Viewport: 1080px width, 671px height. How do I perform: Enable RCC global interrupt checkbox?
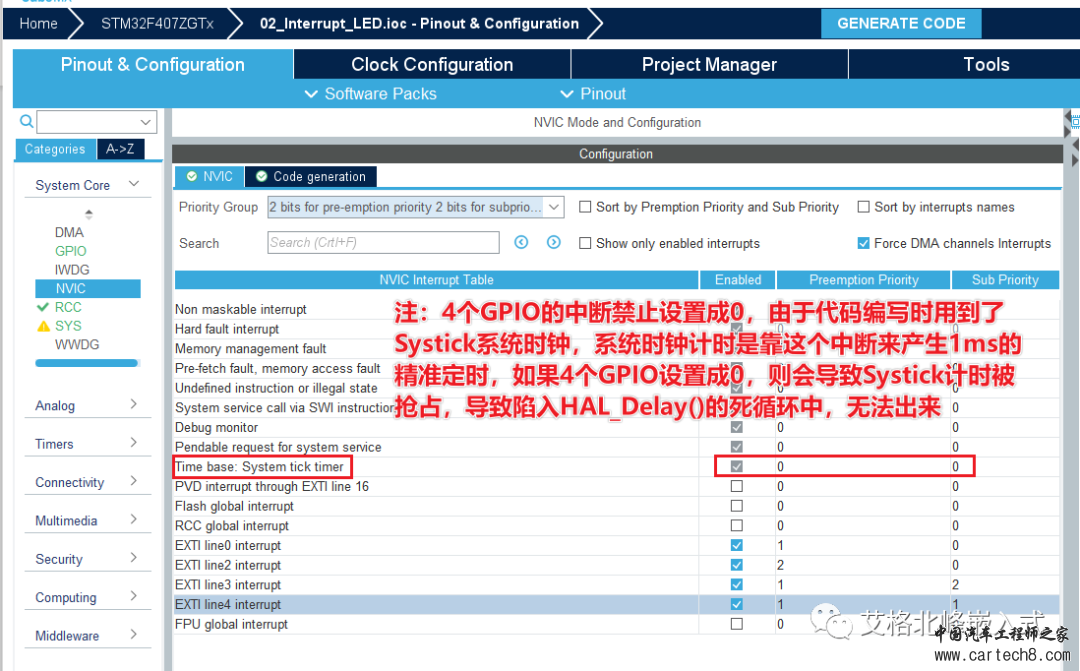(737, 526)
